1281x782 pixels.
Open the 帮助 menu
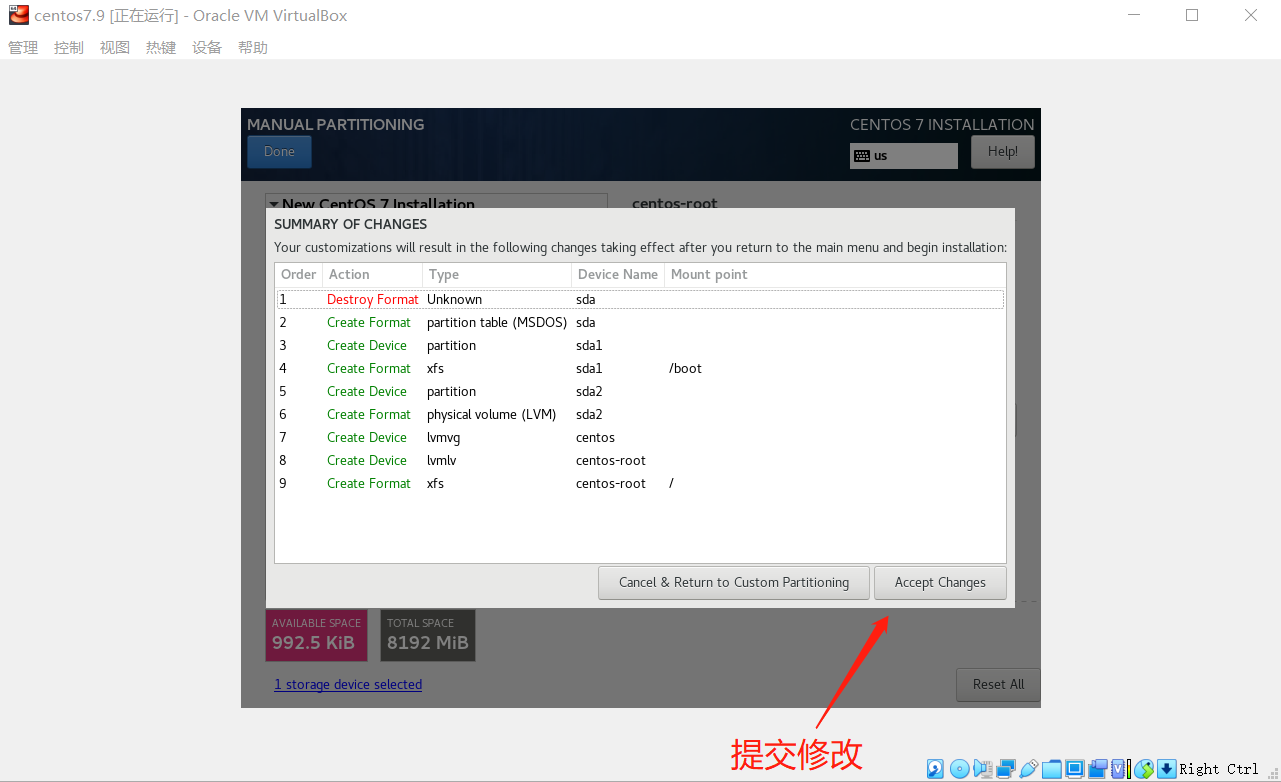tap(253, 48)
